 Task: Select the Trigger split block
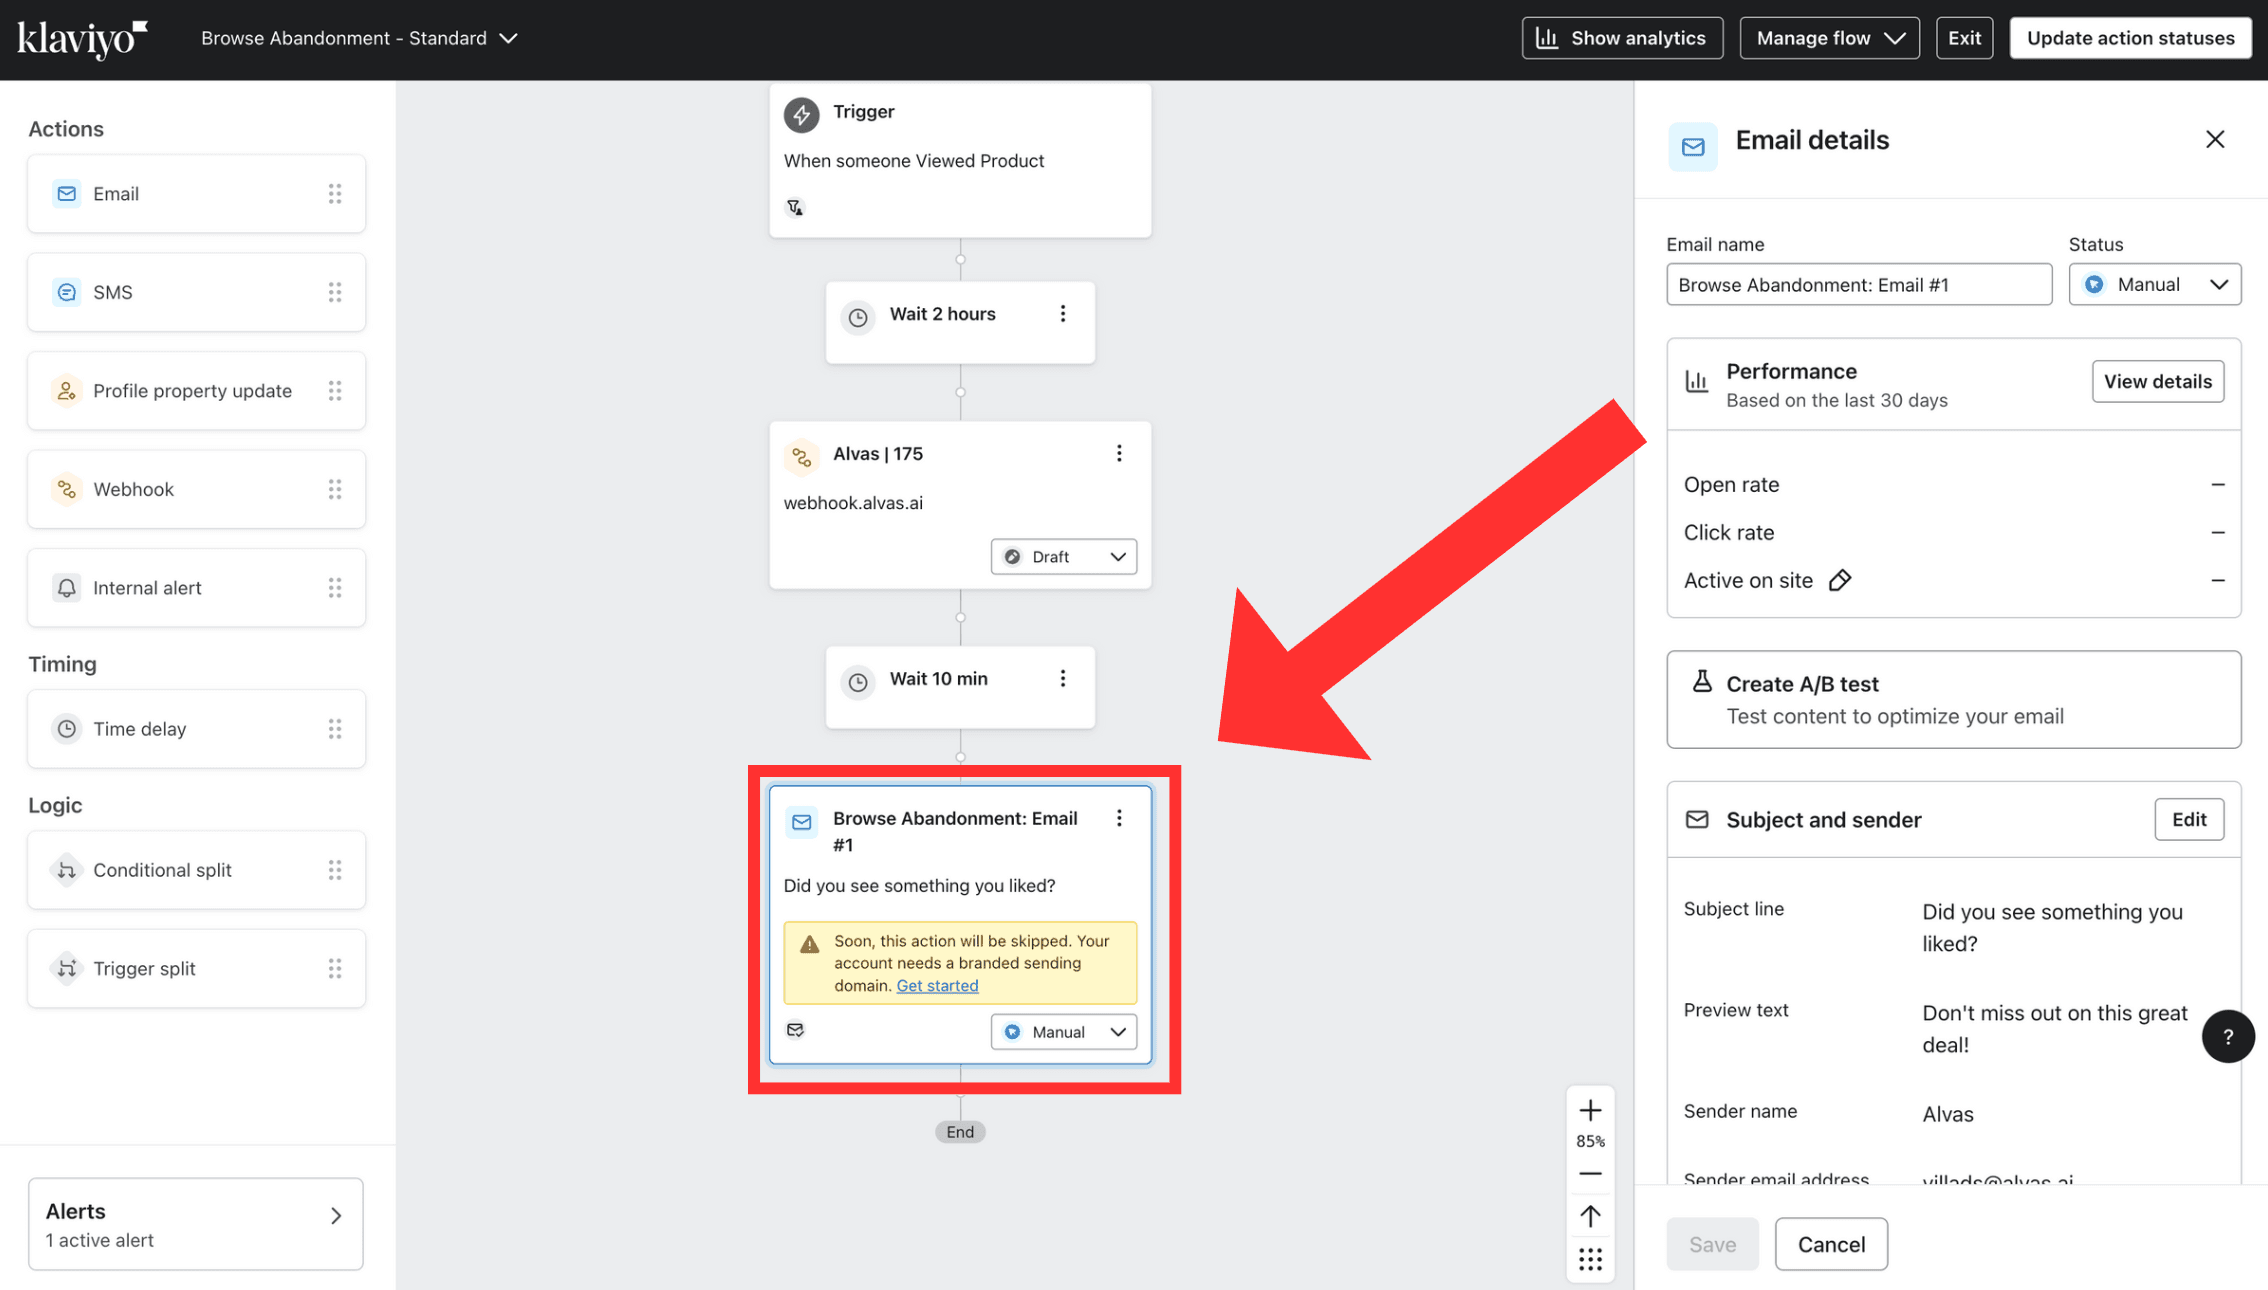point(196,968)
